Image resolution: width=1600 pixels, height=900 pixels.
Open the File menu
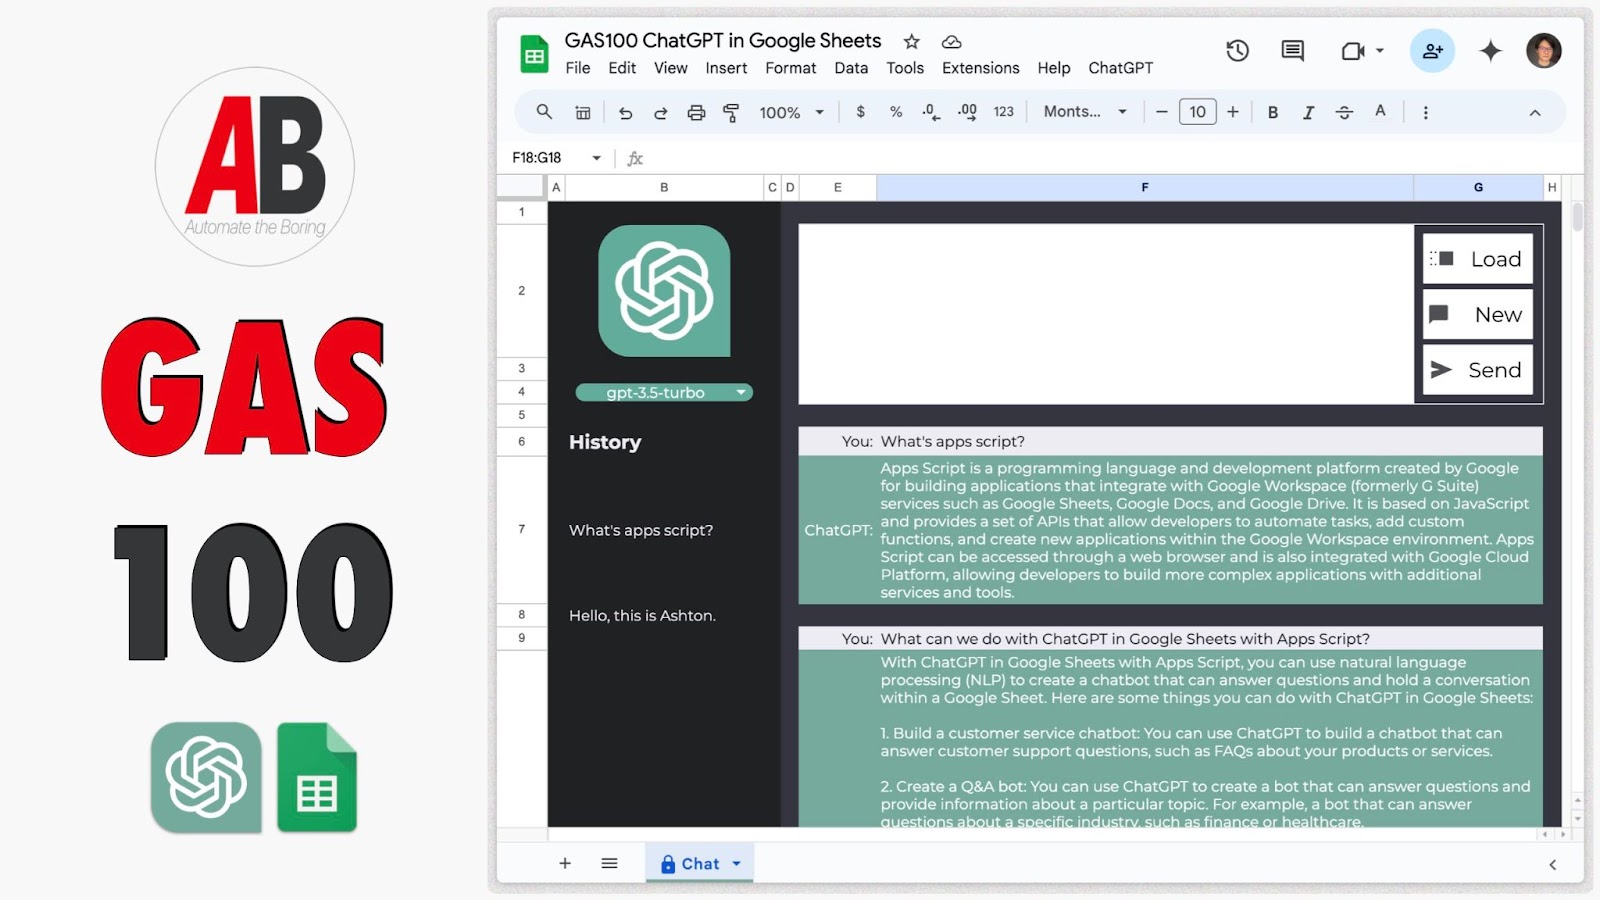[x=577, y=68]
